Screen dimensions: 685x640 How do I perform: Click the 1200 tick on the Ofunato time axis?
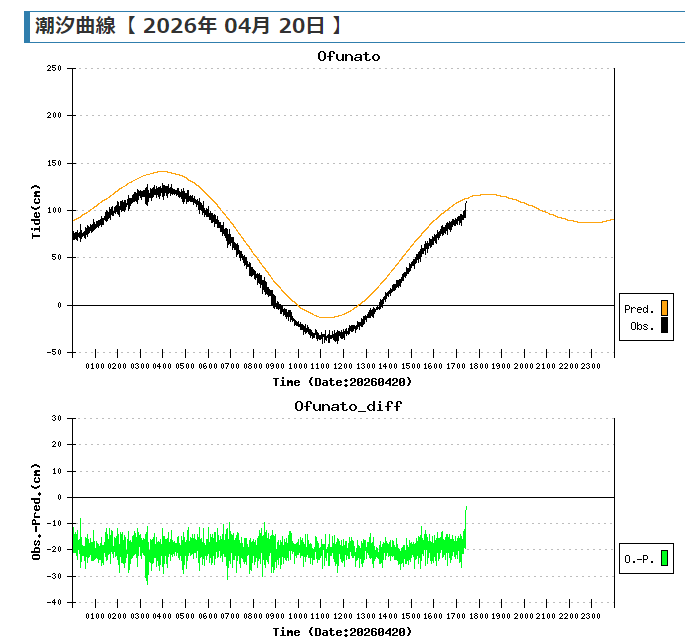(343, 366)
